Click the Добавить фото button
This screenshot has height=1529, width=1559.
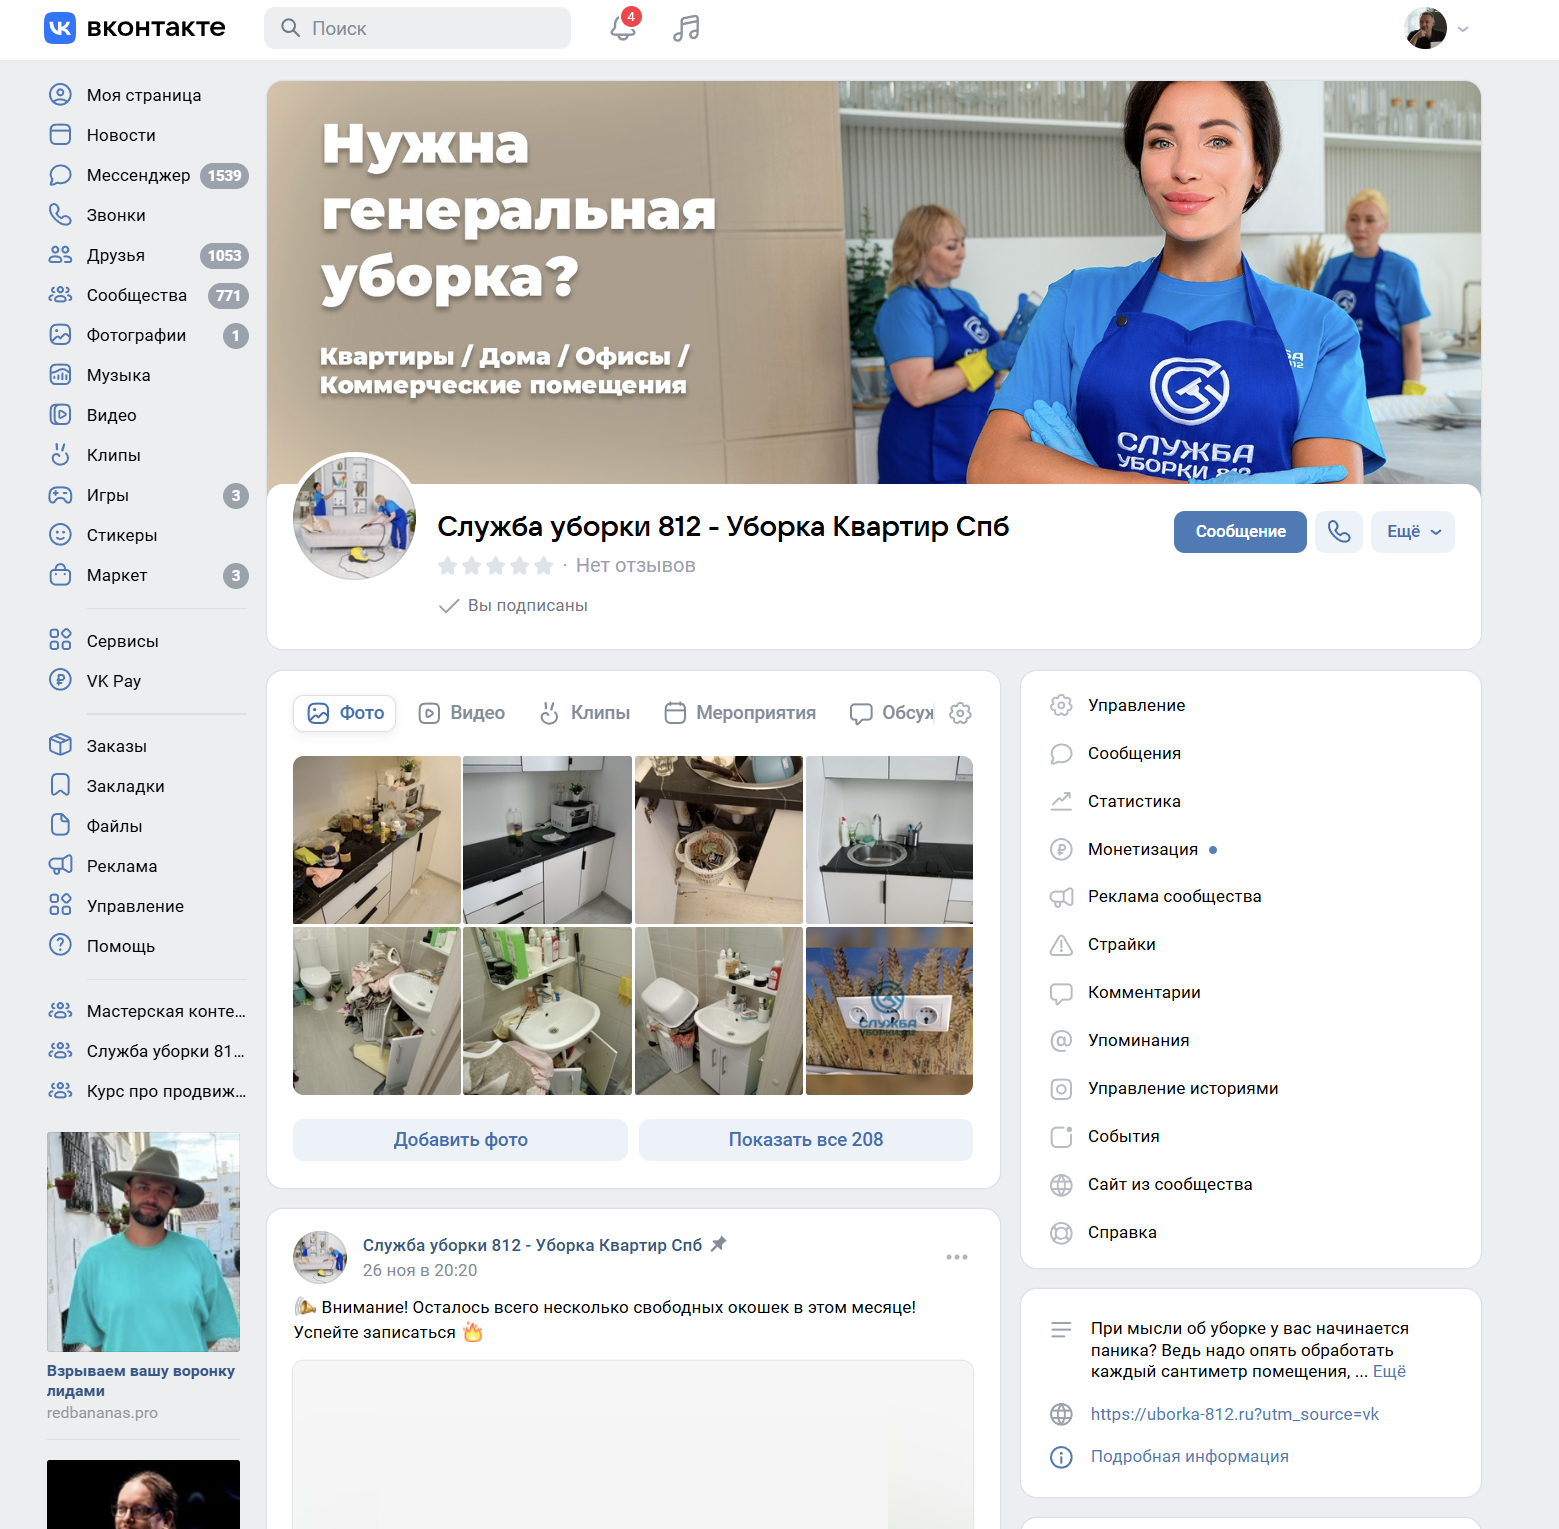[460, 1140]
